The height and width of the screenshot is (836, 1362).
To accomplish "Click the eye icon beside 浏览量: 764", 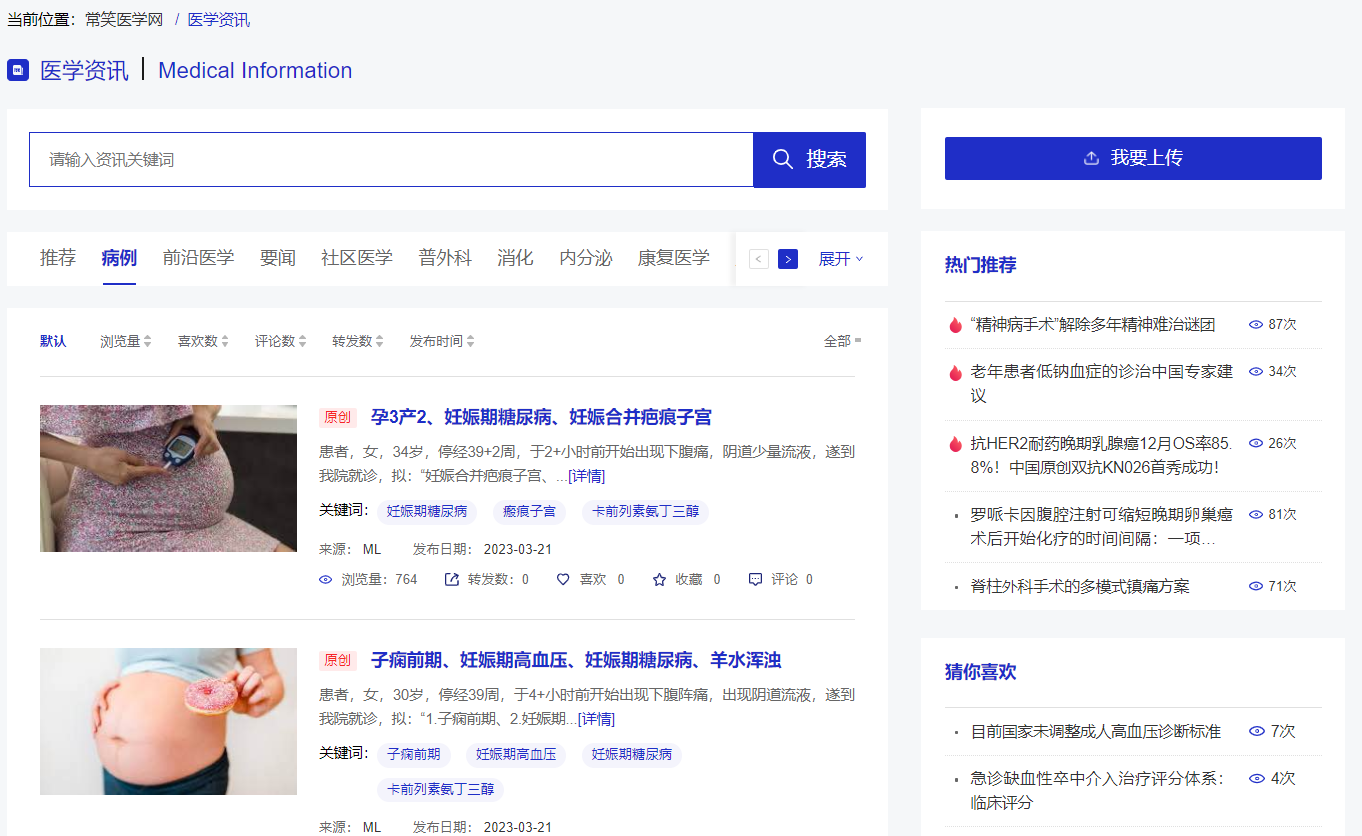I will 325,579.
